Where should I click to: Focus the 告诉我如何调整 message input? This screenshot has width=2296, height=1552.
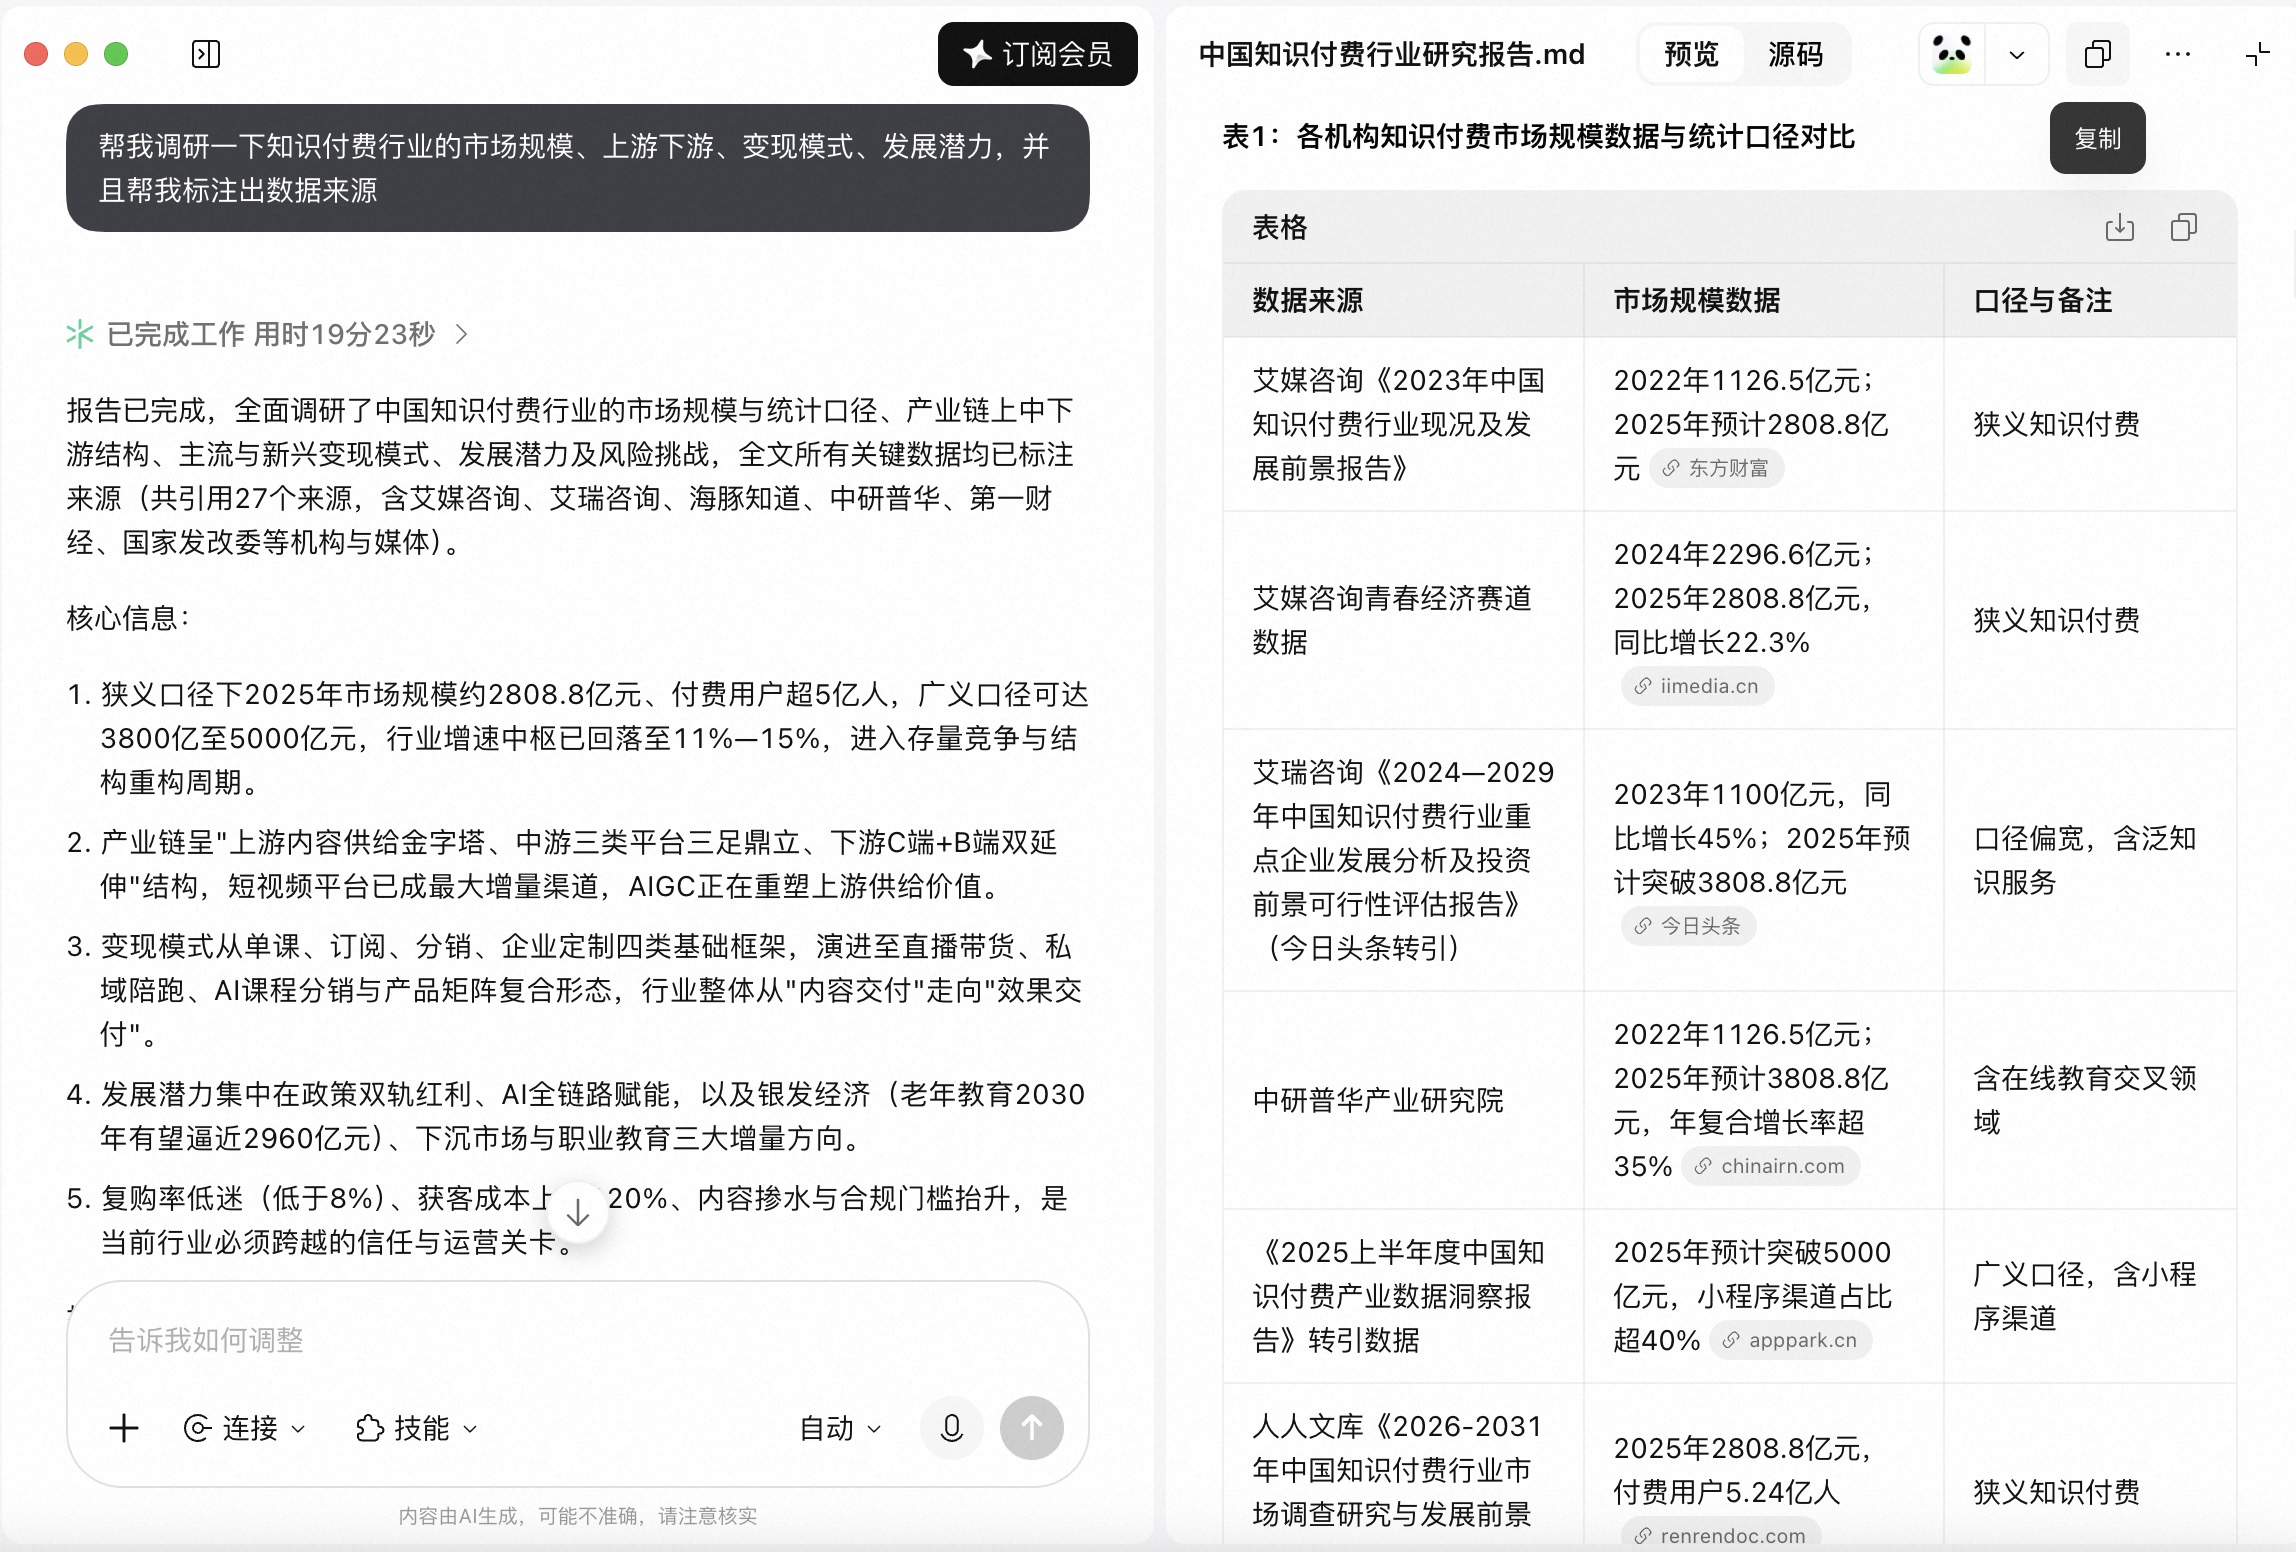point(578,1340)
